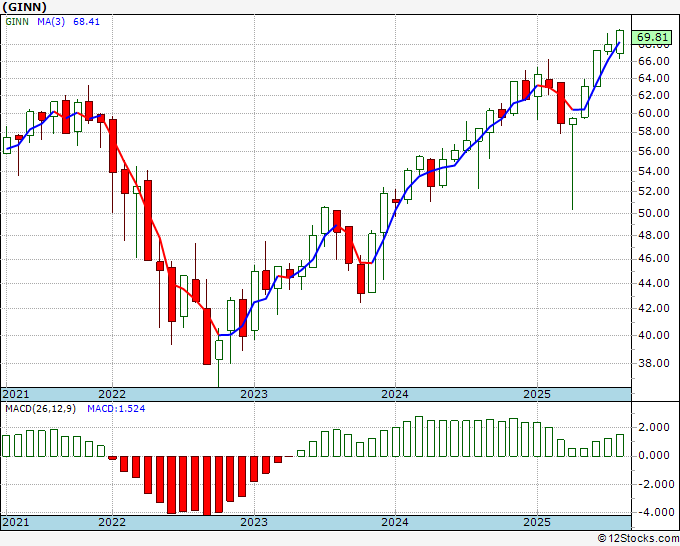Click the 42.00 price axis label
The image size is (680, 546).
tap(654, 308)
